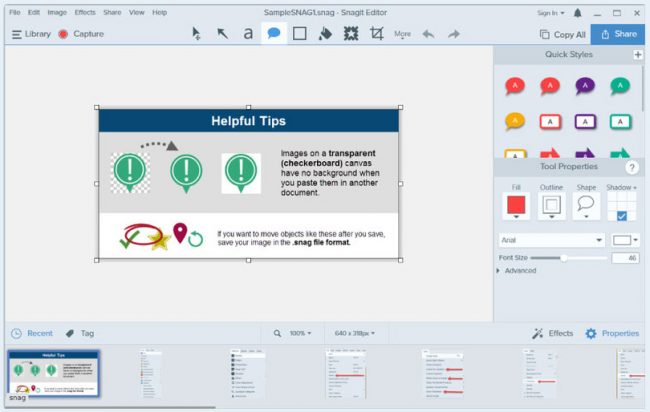
Task: Select the Selection marquee tool
Action: (351, 34)
